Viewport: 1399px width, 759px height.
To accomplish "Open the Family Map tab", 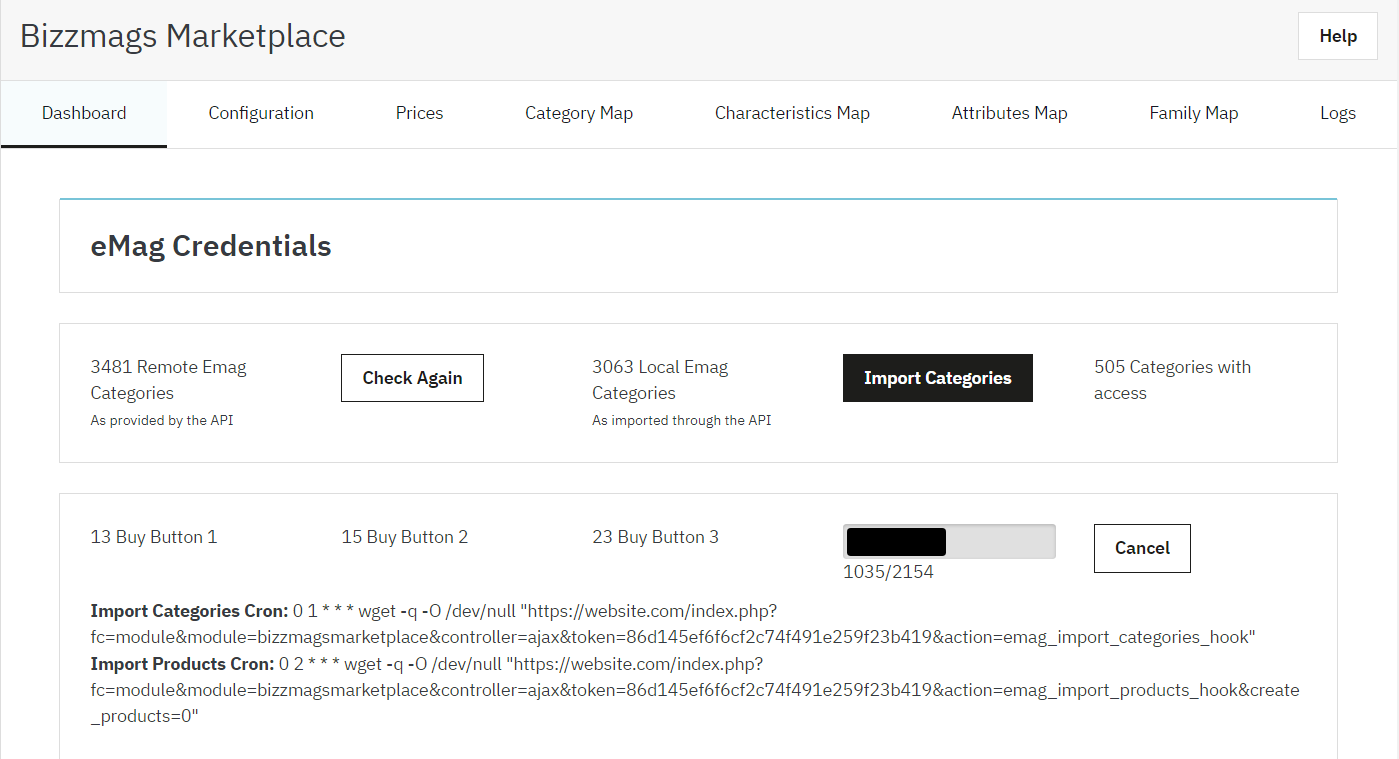I will pos(1193,113).
